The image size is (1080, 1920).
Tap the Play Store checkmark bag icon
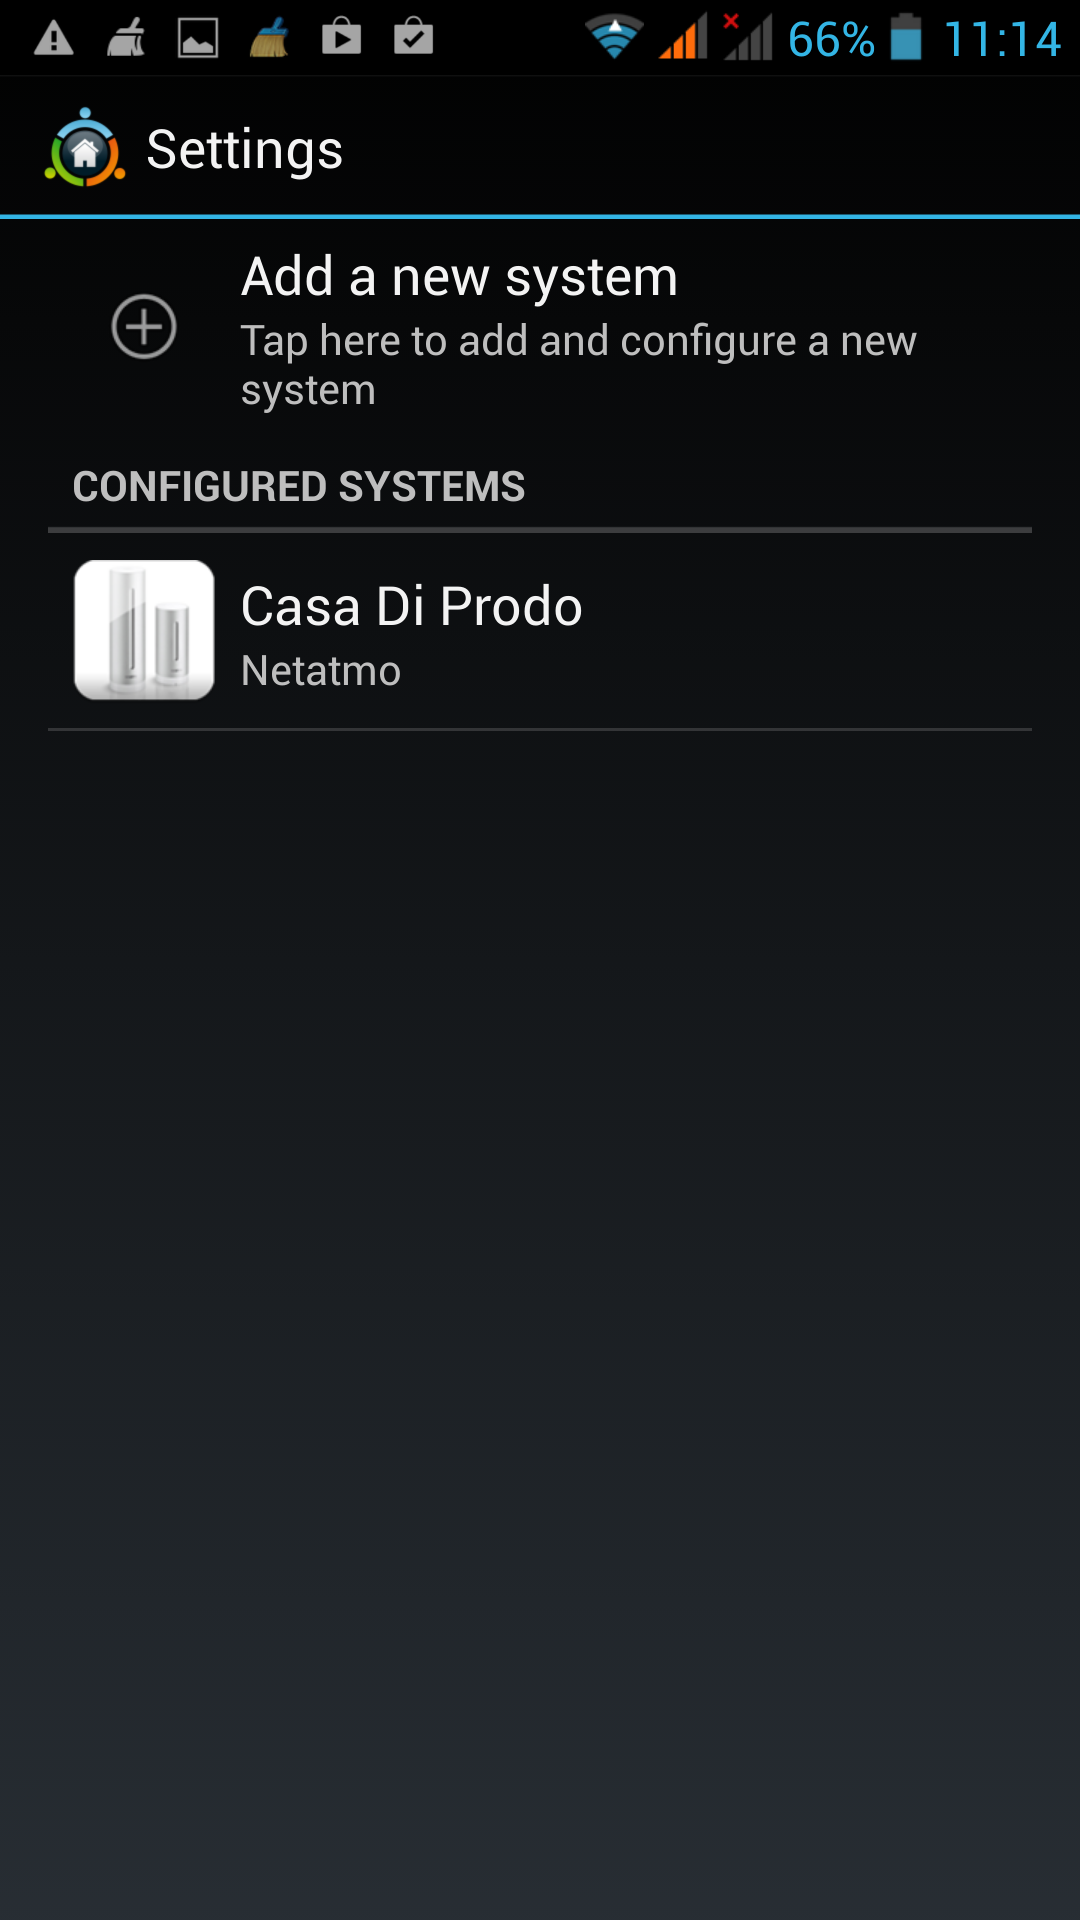[x=413, y=37]
